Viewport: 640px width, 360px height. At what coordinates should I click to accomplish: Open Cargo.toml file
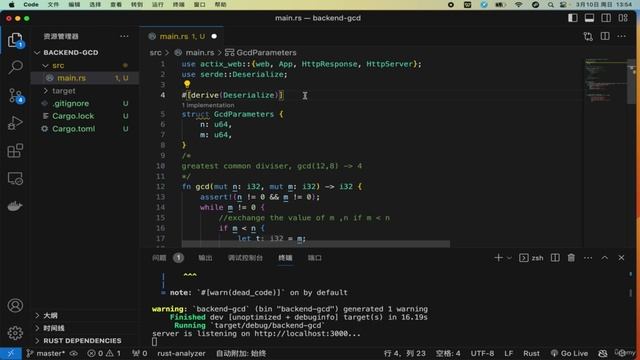(85, 129)
